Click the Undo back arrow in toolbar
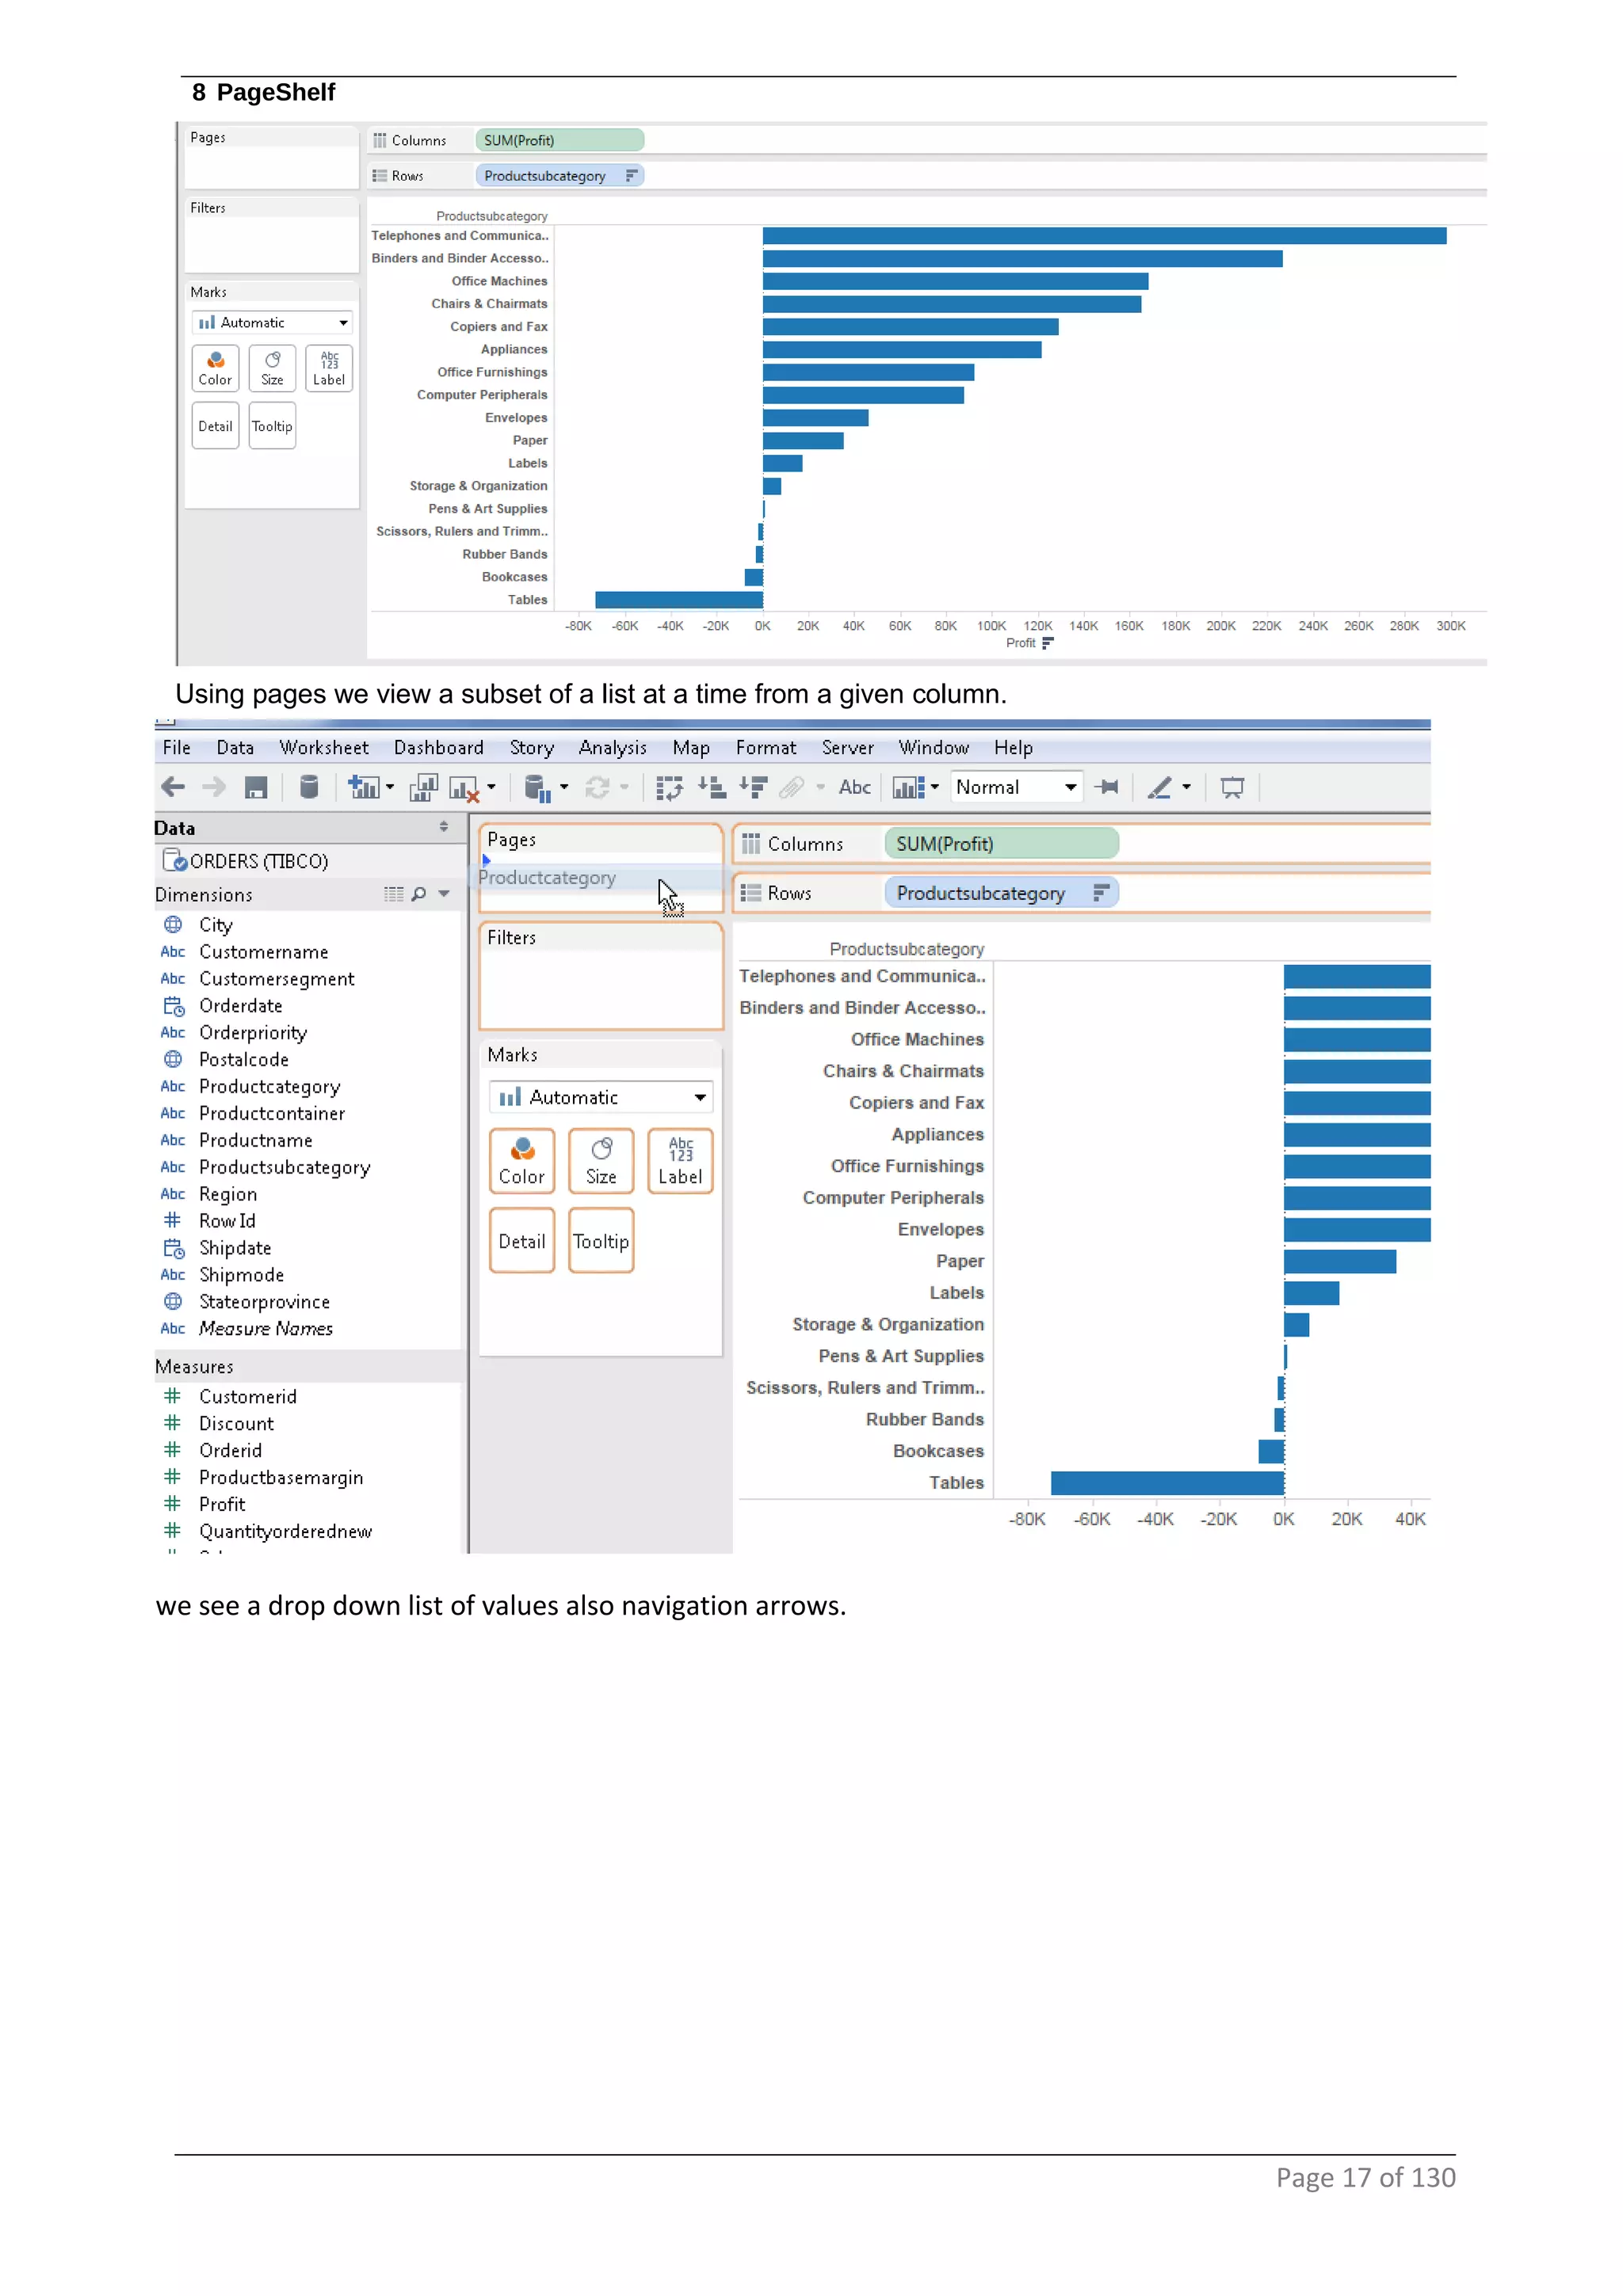Viewport: 1623px width, 2296px height. point(173,787)
